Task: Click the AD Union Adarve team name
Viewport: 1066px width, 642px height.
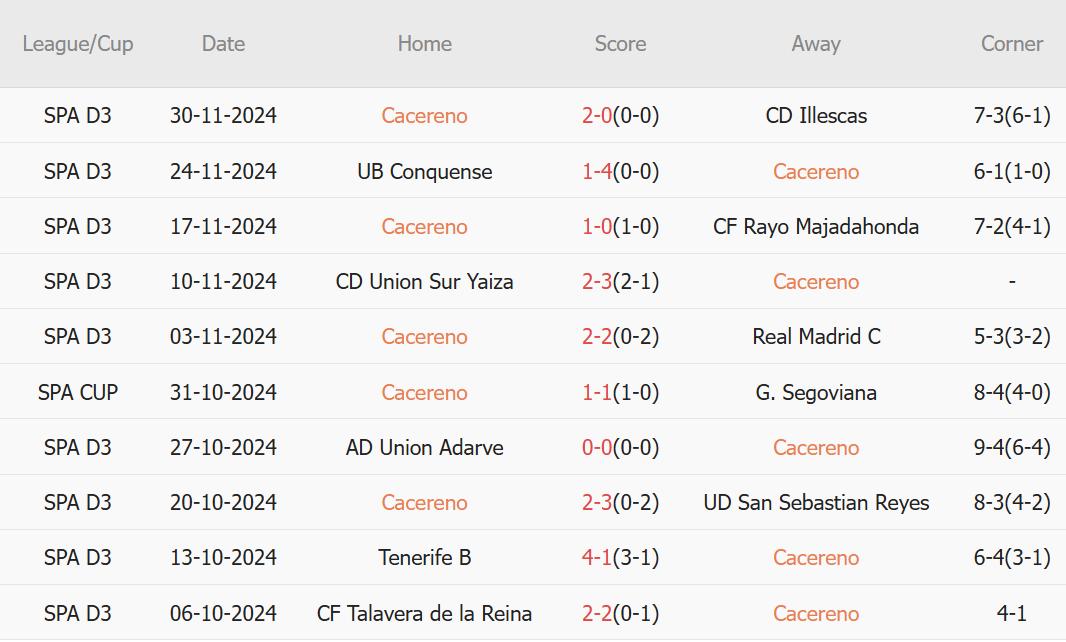Action: click(424, 447)
